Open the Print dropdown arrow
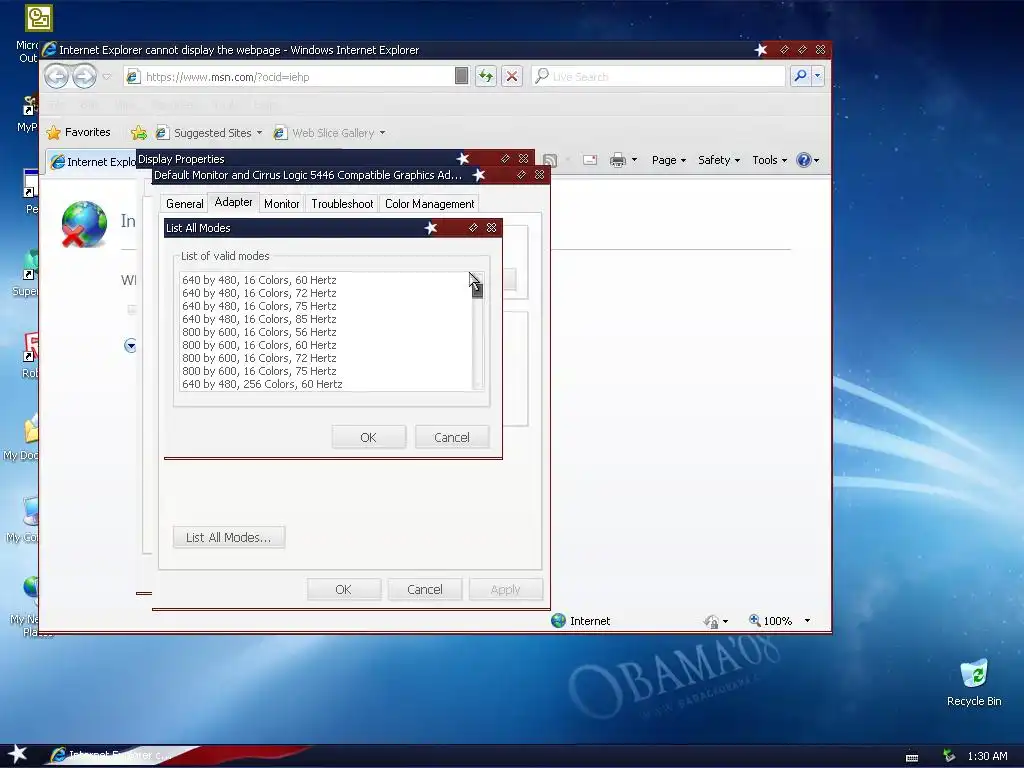Screen dimensions: 1024x768 (x=634, y=160)
